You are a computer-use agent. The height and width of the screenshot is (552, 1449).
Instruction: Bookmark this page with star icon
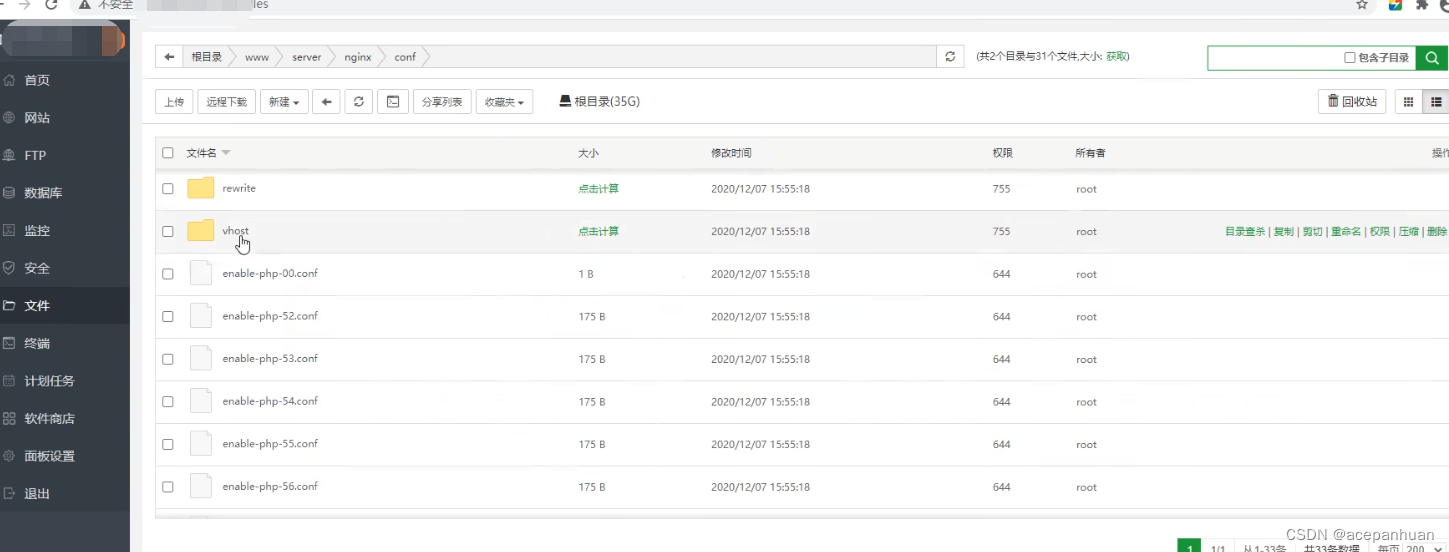coord(1362,5)
